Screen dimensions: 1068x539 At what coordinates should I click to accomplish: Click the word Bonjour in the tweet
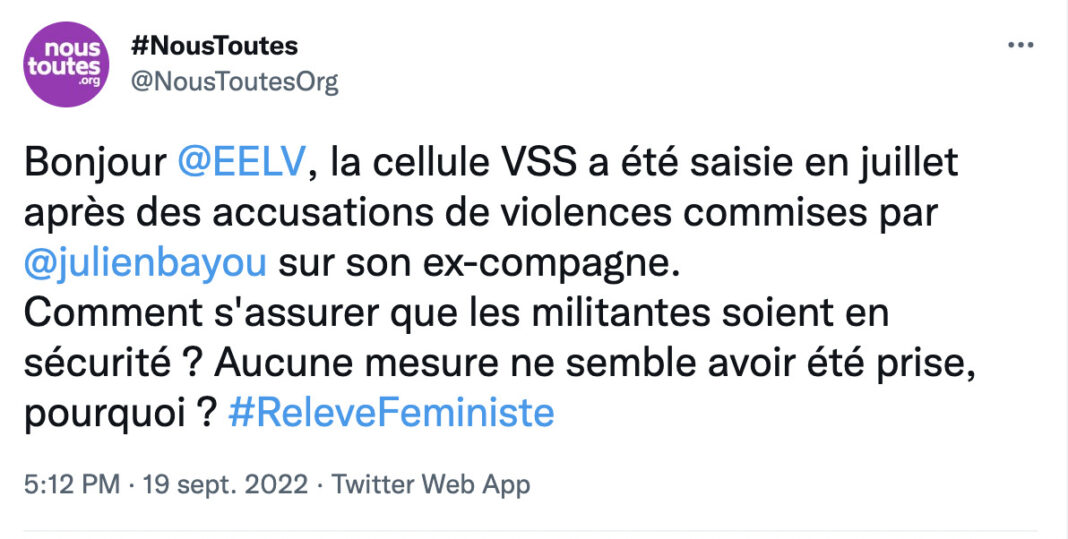(x=95, y=164)
